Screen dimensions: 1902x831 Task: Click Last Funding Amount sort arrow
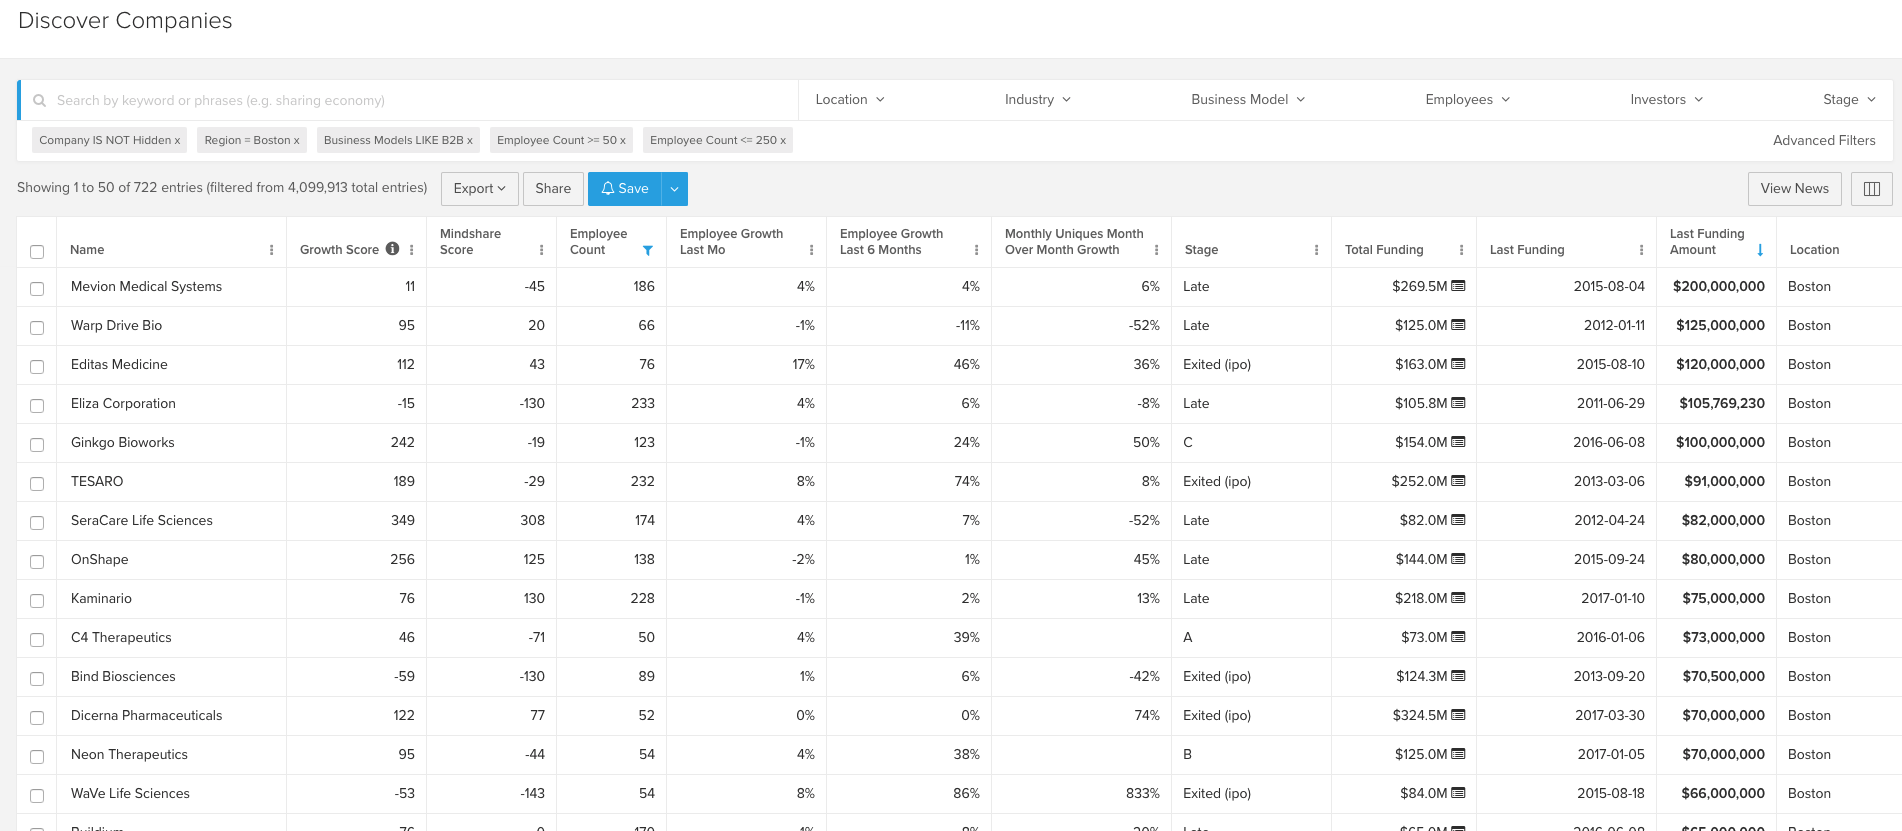(1760, 250)
